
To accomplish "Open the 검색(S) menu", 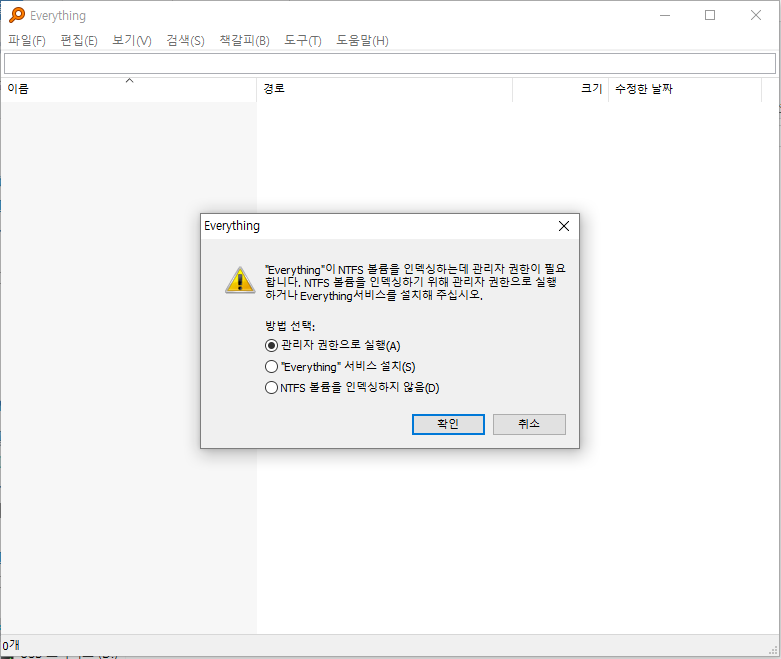I will 185,40.
